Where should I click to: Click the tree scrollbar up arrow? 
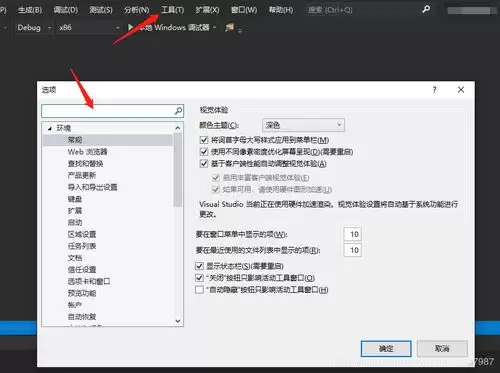pyautogui.click(x=178, y=128)
